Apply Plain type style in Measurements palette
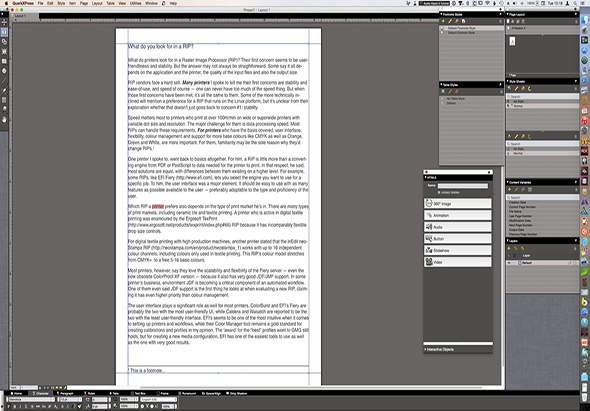This screenshot has height=411, width=590. [9, 406]
